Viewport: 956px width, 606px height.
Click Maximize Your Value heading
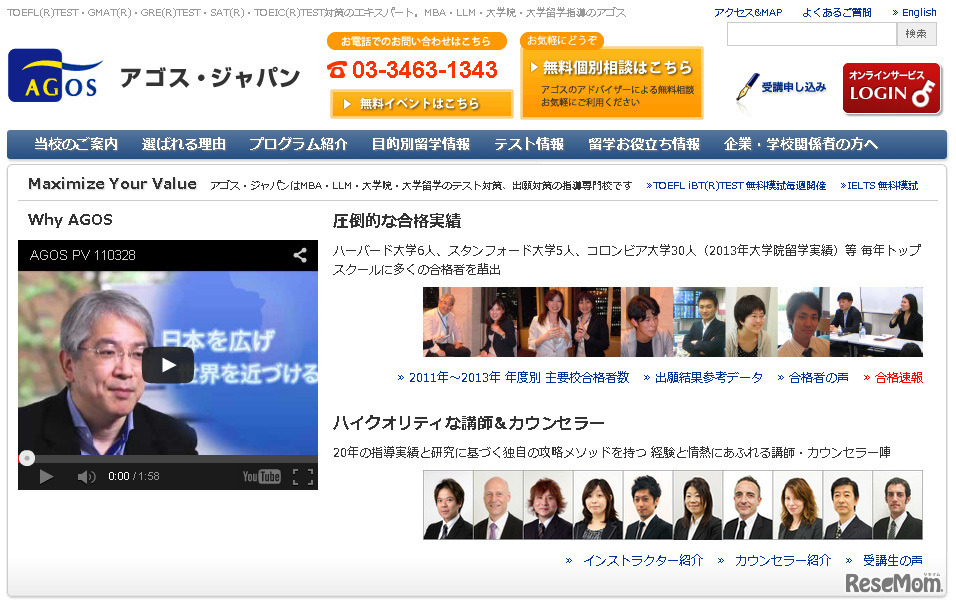click(112, 184)
